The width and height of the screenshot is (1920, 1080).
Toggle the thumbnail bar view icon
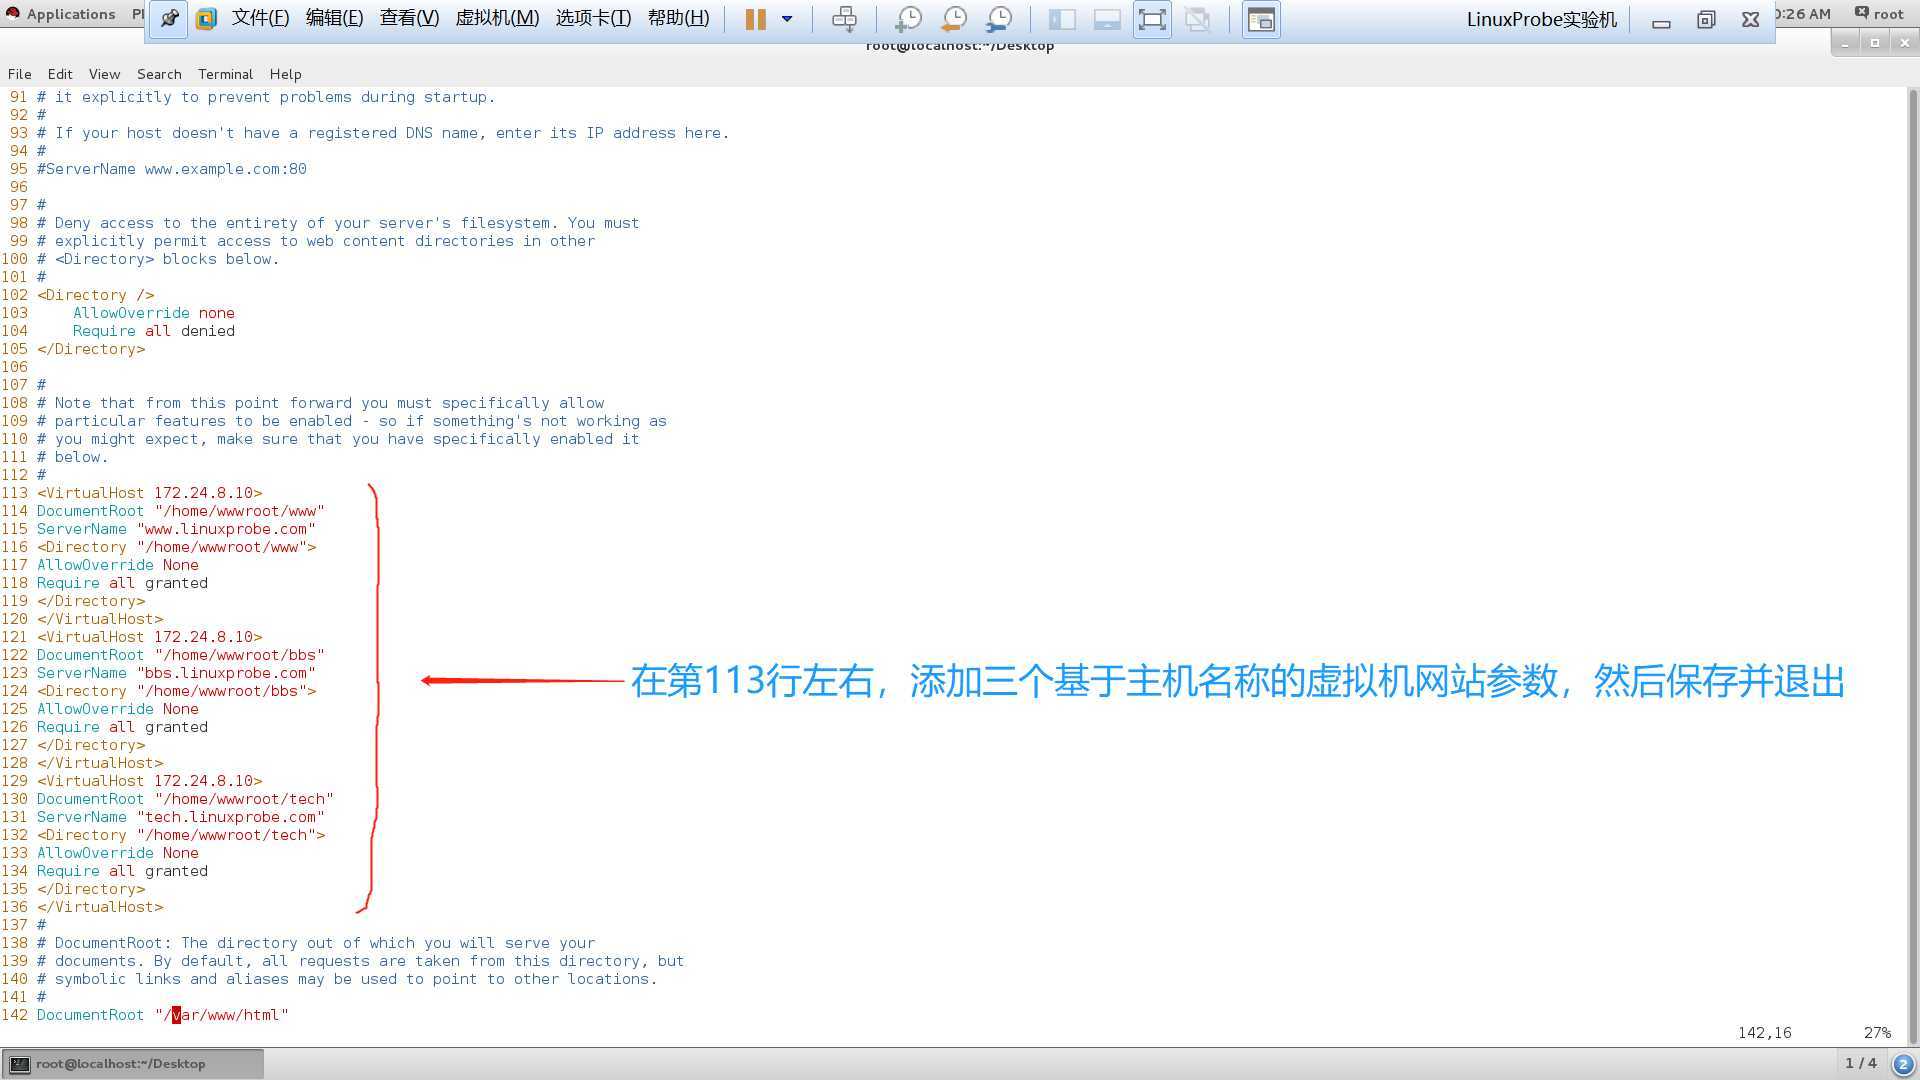tap(1107, 19)
